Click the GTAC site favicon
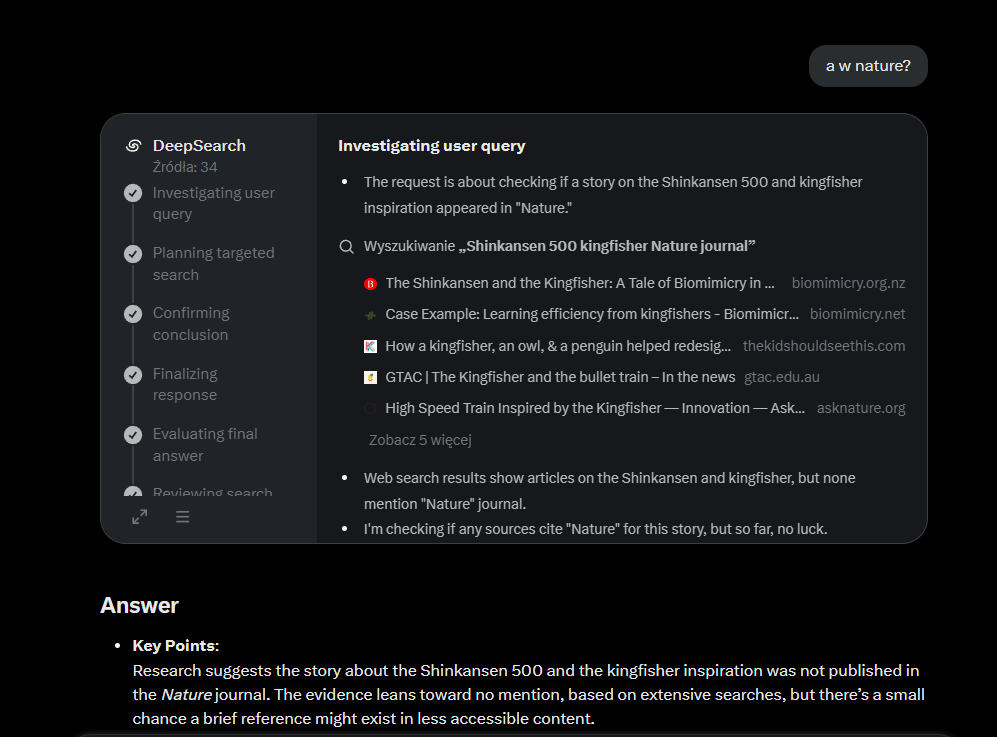 (371, 378)
